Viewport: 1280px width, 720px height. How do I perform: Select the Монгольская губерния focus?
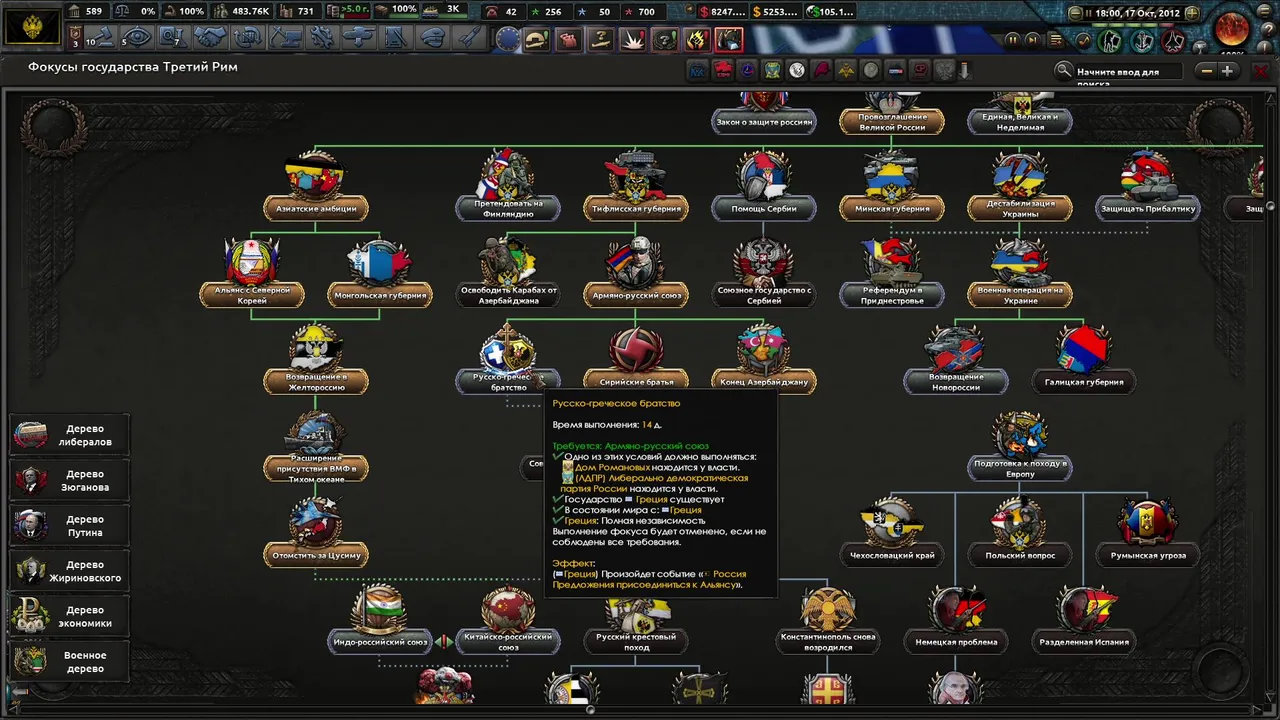coord(379,274)
